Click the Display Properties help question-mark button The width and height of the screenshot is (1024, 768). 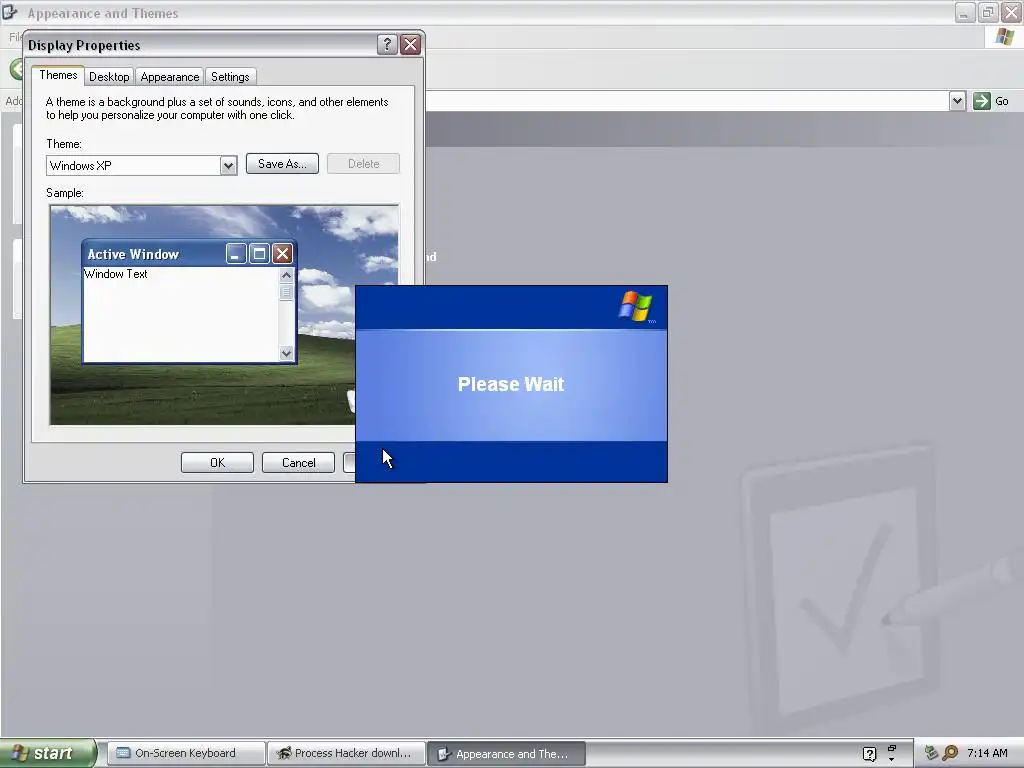(x=387, y=44)
